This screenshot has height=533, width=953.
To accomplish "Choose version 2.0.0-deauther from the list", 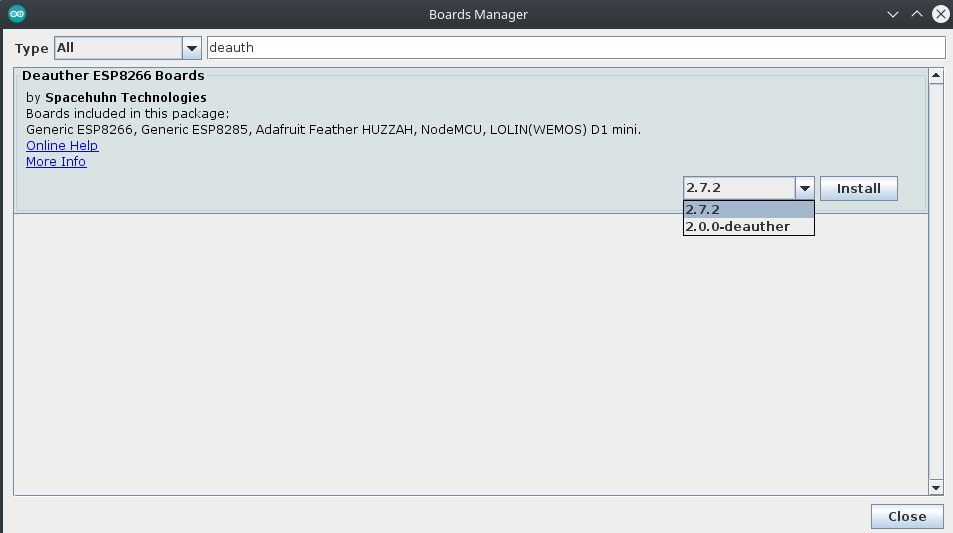I will click(x=749, y=227).
